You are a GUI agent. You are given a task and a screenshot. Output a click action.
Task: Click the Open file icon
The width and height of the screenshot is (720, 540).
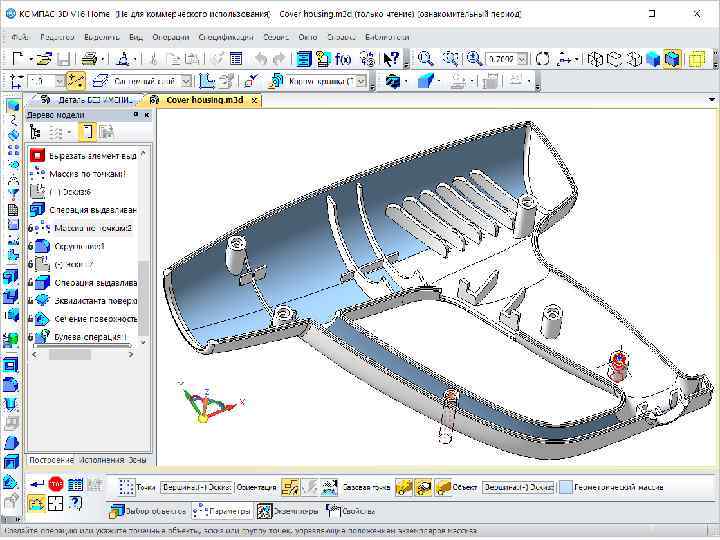(x=44, y=59)
